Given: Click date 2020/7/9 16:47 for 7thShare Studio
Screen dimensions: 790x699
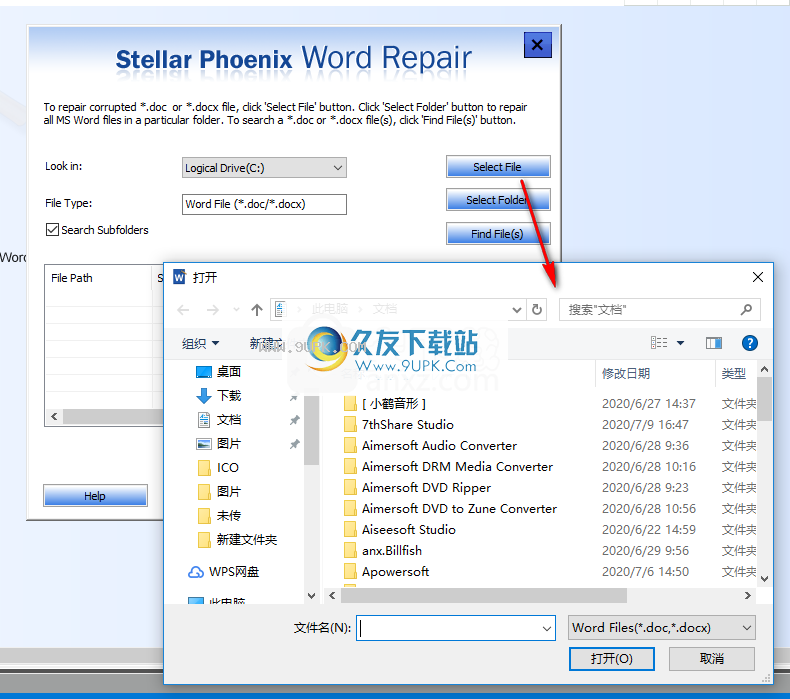Looking at the screenshot, I should (x=645, y=425).
